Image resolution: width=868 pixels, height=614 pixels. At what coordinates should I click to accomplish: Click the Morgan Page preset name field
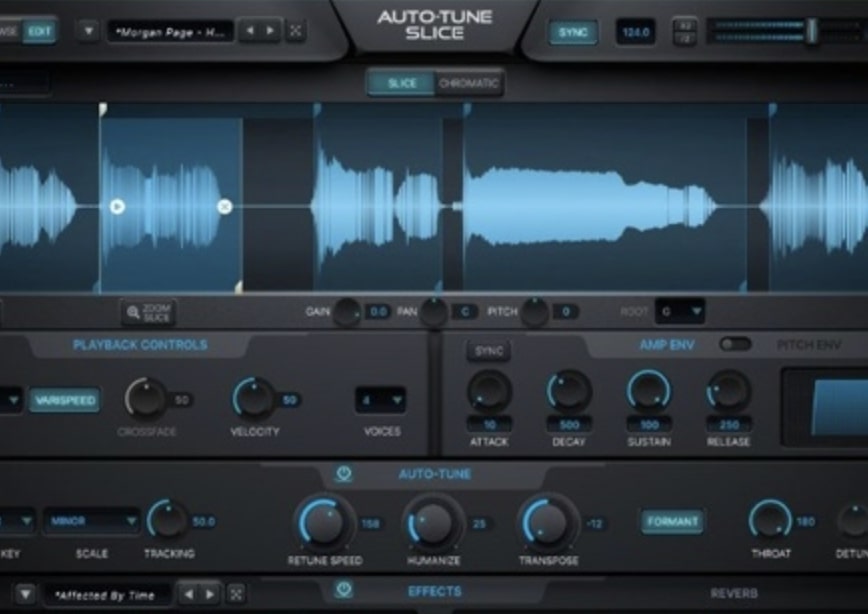point(170,32)
